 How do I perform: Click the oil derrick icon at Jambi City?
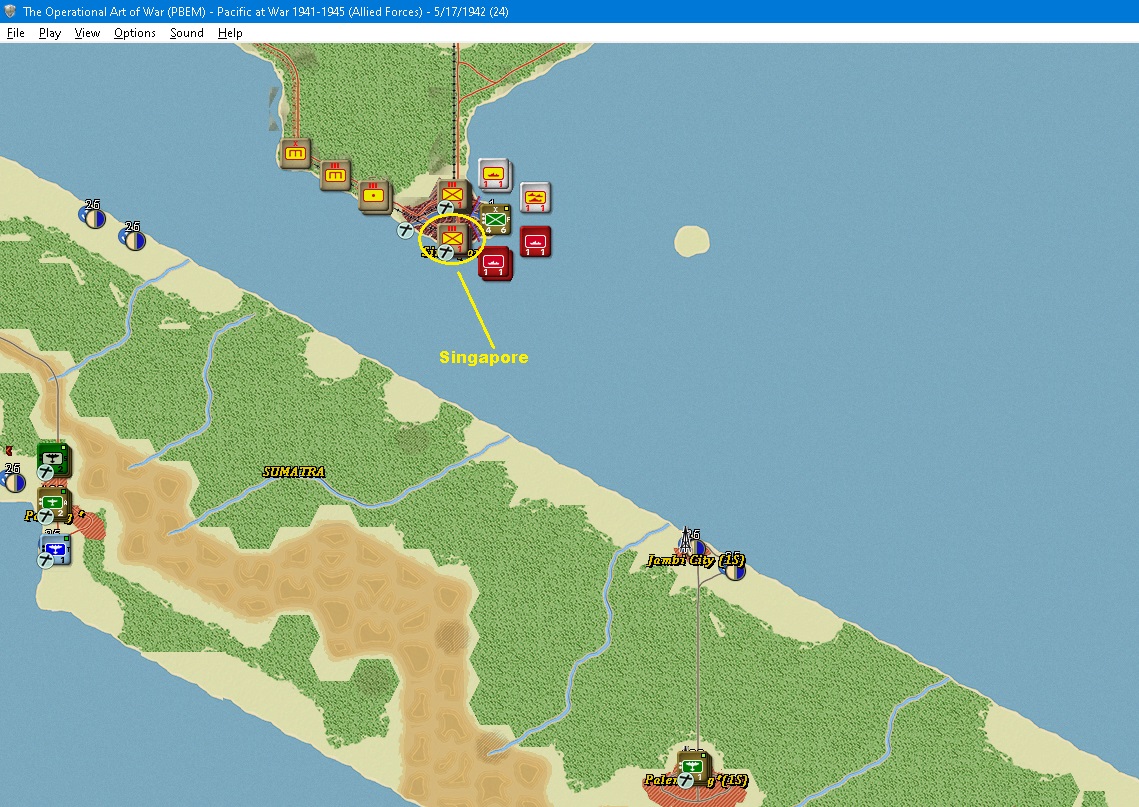point(685,540)
